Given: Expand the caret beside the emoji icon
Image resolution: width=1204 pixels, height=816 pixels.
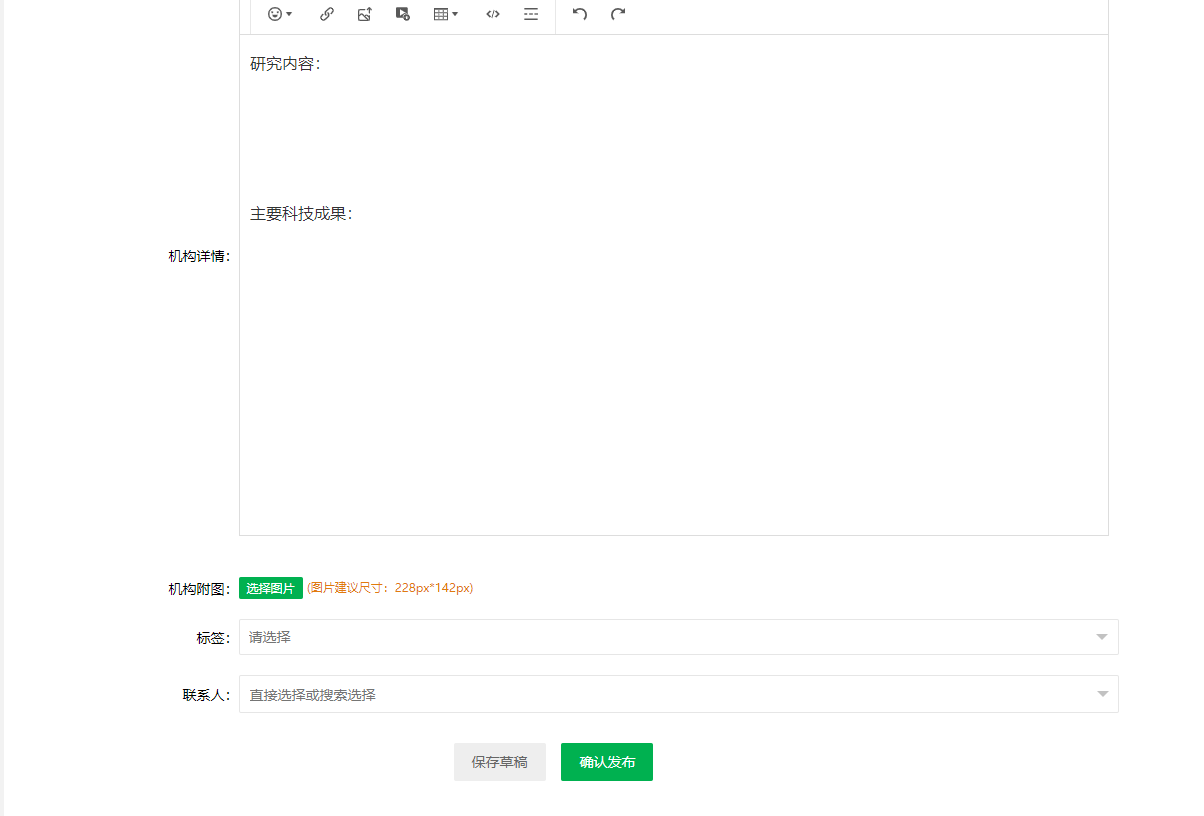Looking at the screenshot, I should [289, 15].
